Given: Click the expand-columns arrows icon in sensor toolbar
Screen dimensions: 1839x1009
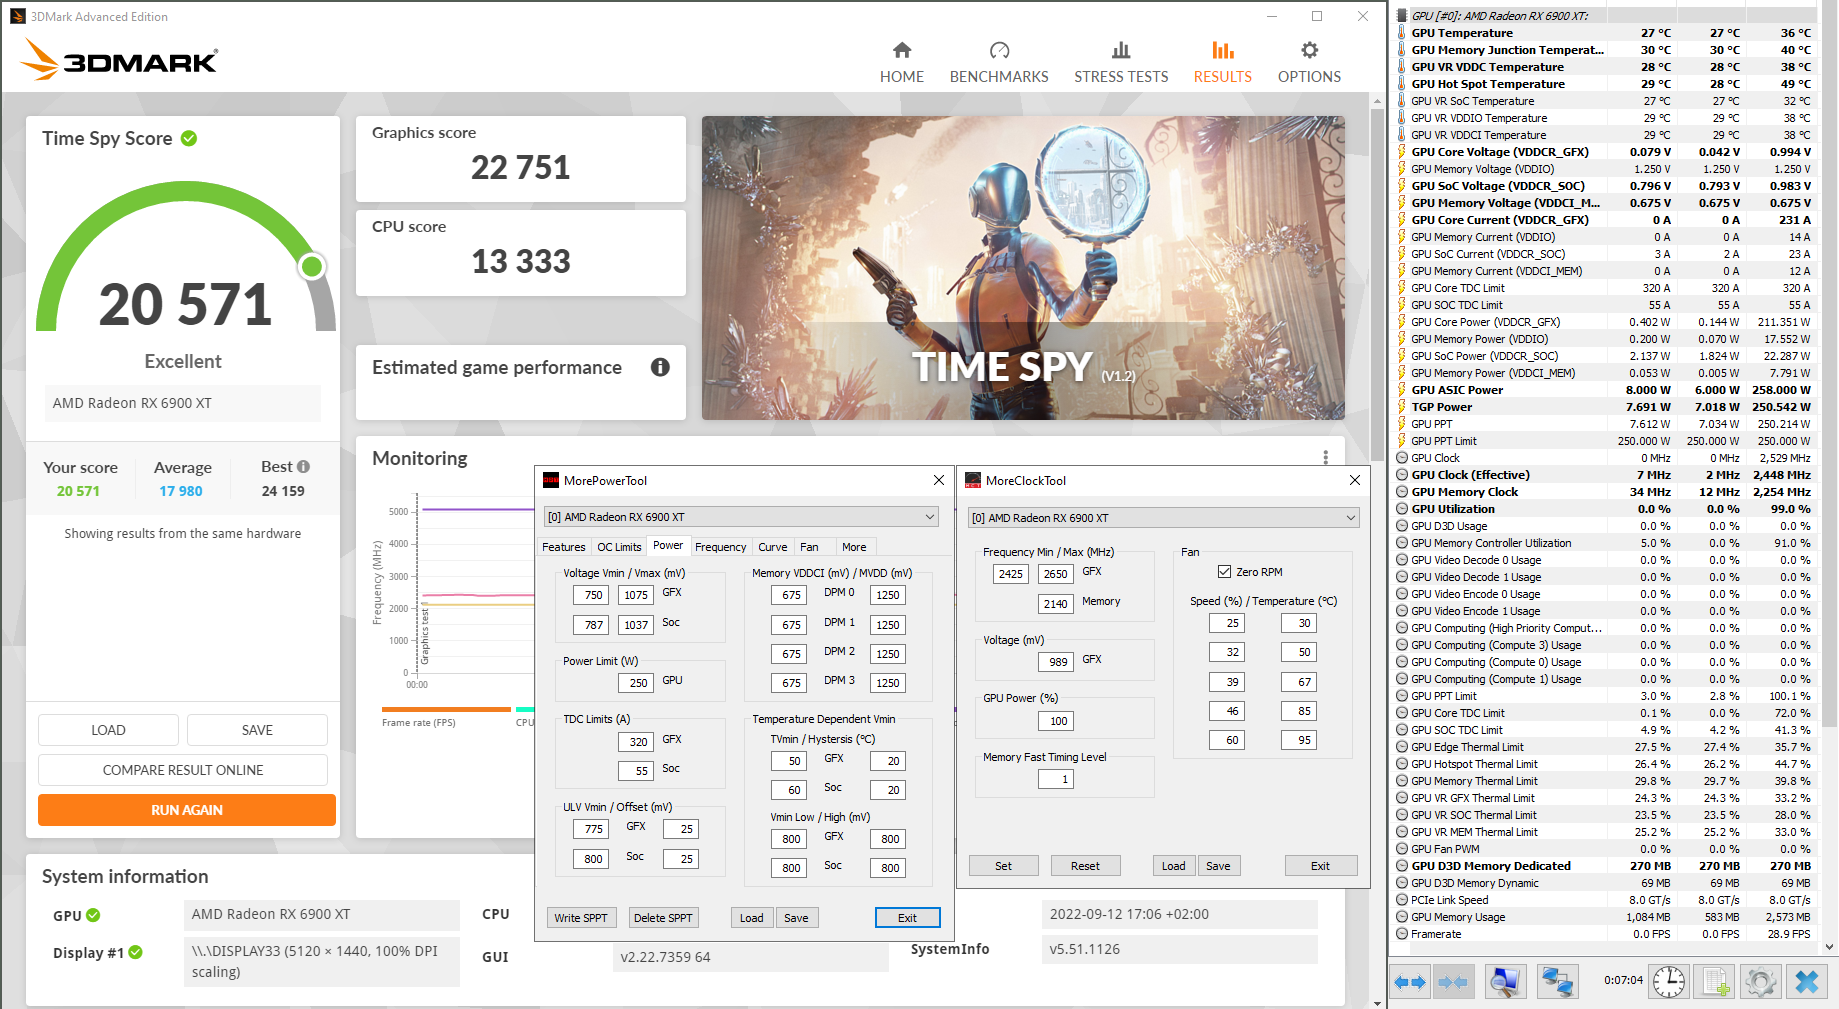Looking at the screenshot, I should tap(1410, 982).
